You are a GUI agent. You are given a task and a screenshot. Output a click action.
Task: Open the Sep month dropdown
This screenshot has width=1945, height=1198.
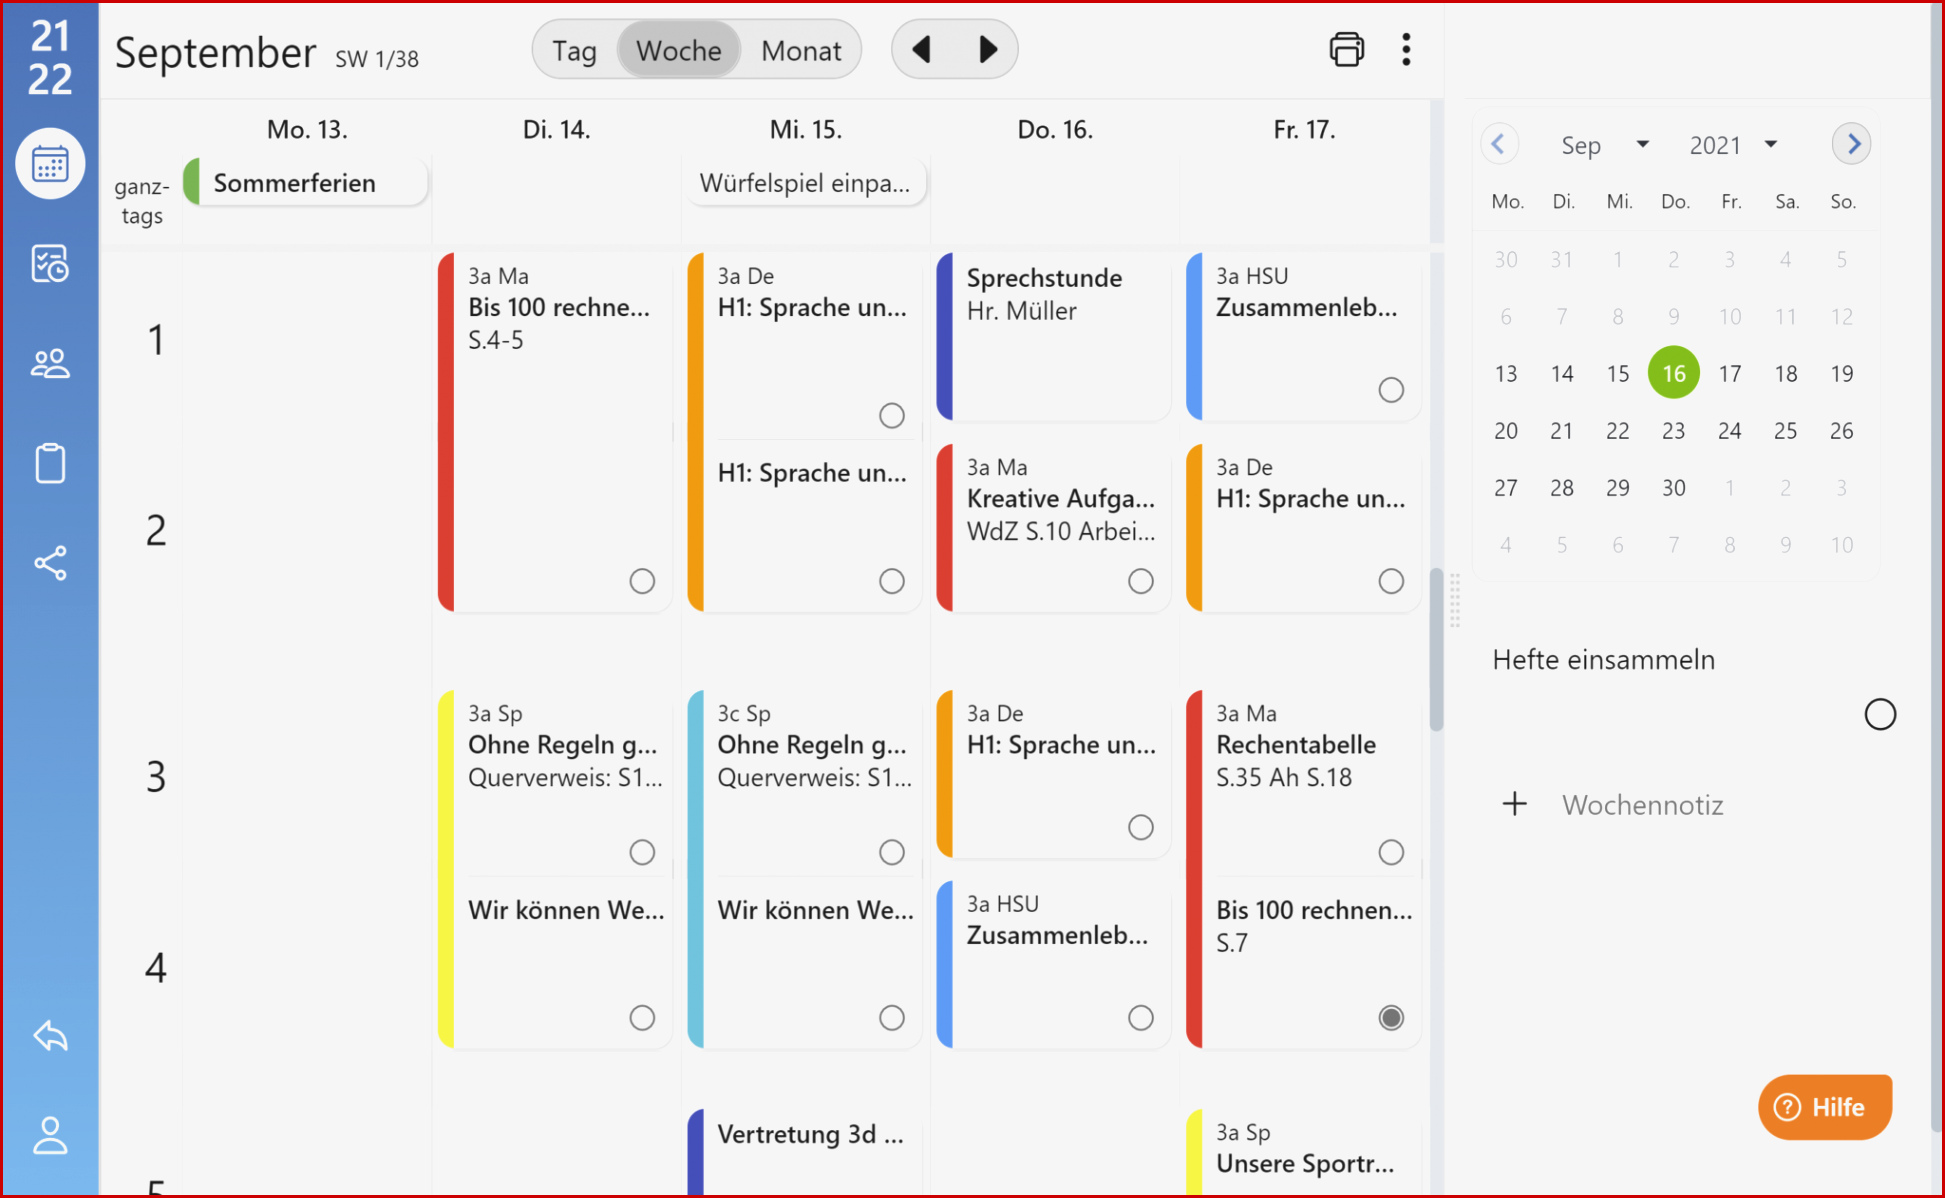1604,145
